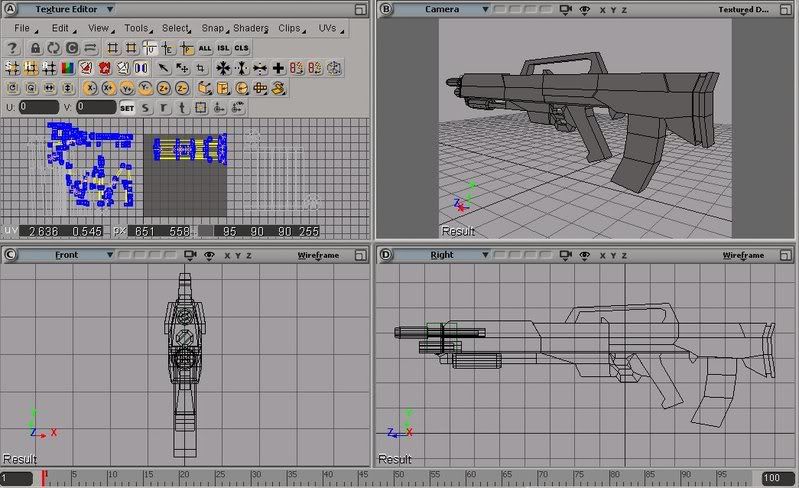Screen dimensions: 799x488
Task: Open the View menu in Texture Editor
Action: pos(98,29)
